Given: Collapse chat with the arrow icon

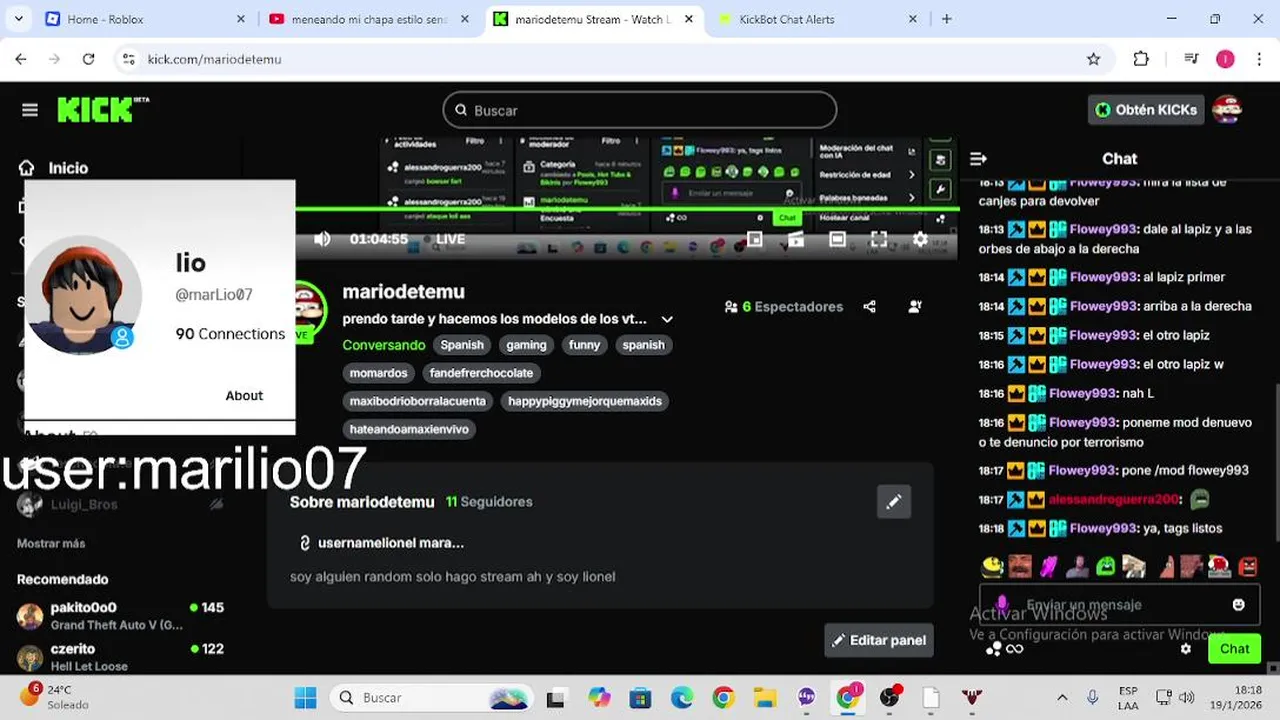Looking at the screenshot, I should pyautogui.click(x=979, y=159).
